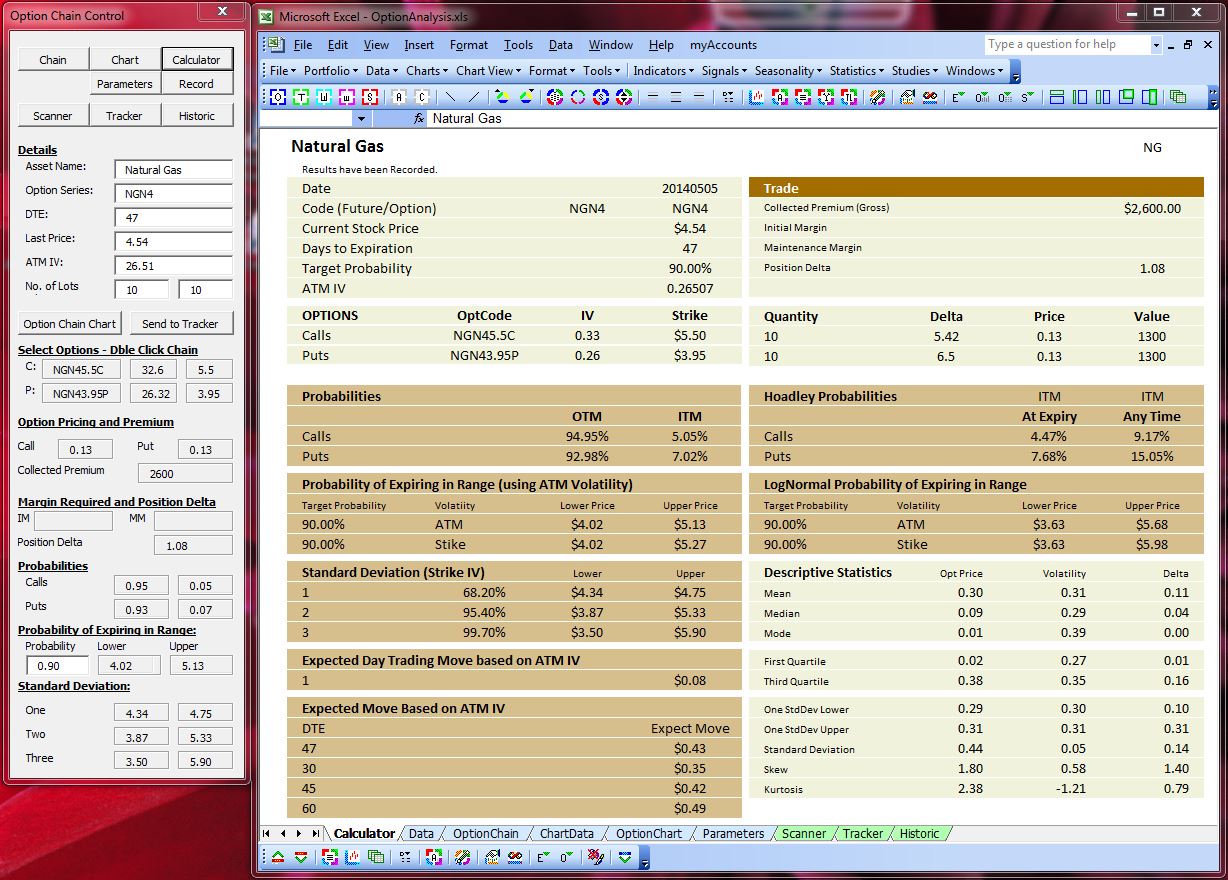Select the cell showing NGN45.5C under OptCode
The image size is (1228, 880).
(x=484, y=336)
